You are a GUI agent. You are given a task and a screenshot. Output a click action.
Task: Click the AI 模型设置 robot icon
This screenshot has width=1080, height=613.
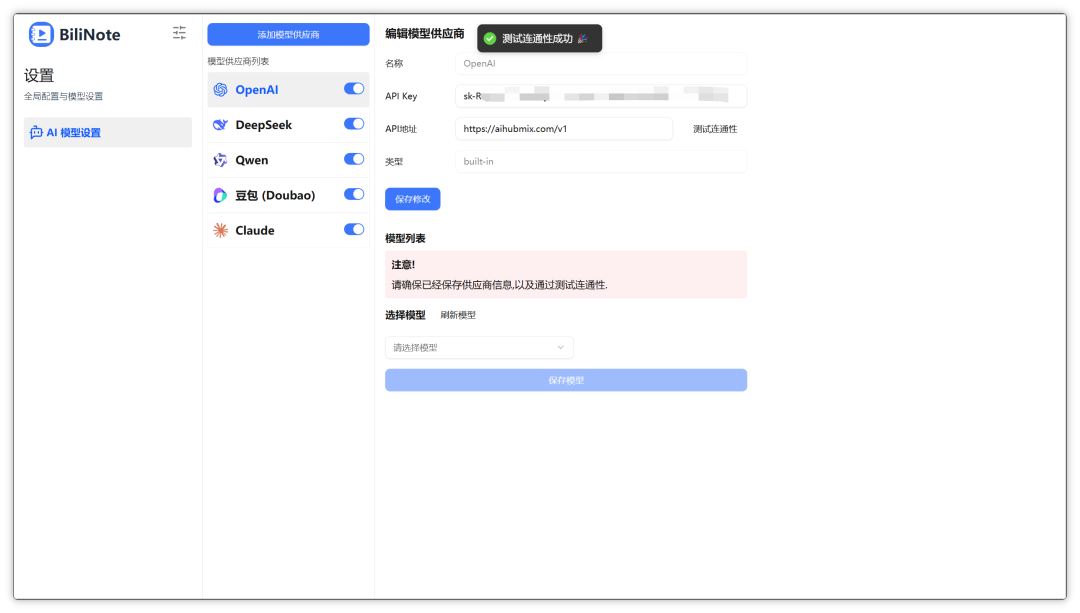tap(37, 132)
